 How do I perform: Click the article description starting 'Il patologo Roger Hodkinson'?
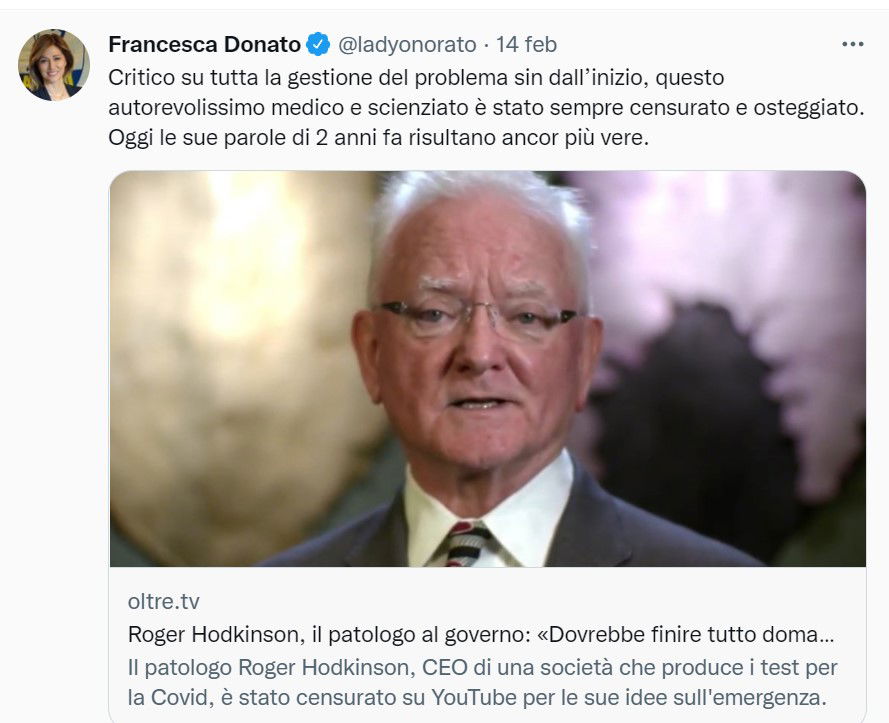[482, 680]
